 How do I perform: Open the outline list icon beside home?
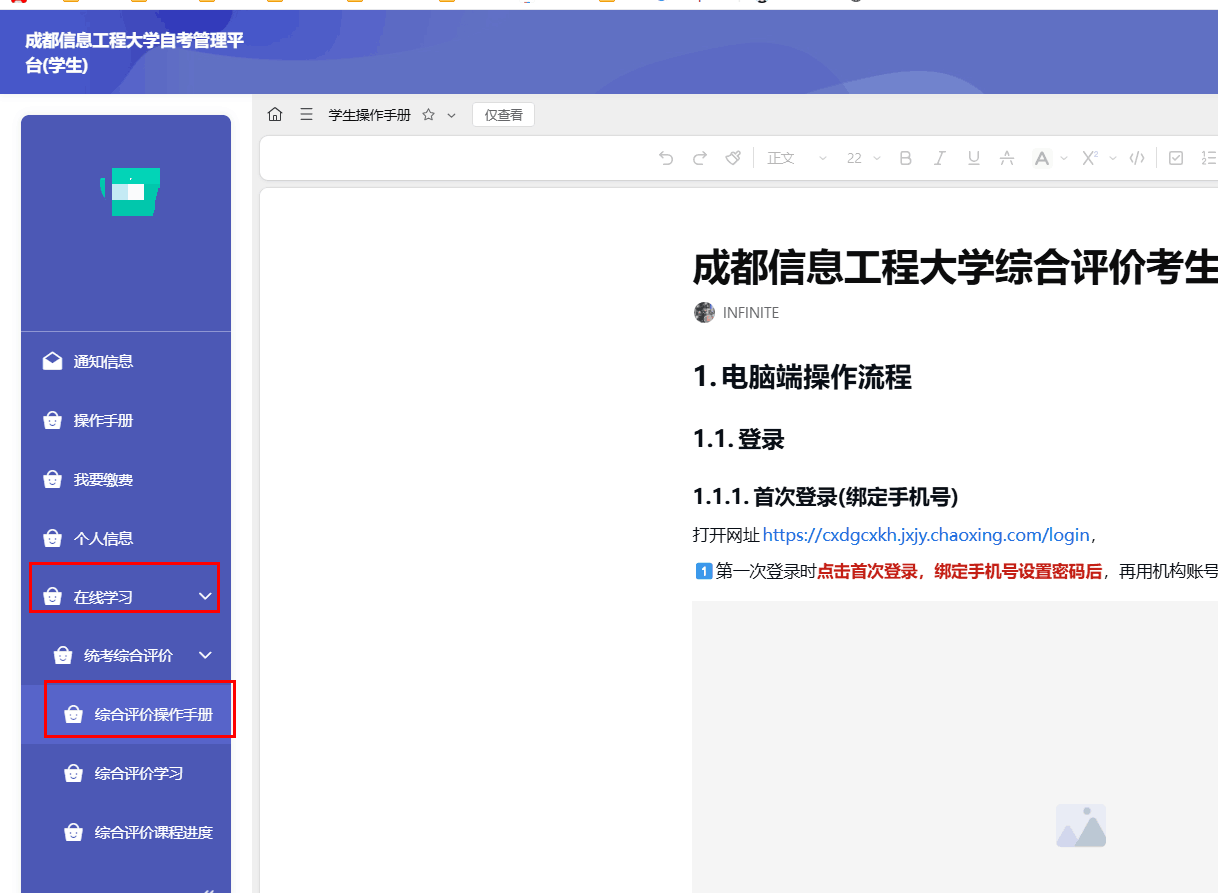(x=306, y=115)
